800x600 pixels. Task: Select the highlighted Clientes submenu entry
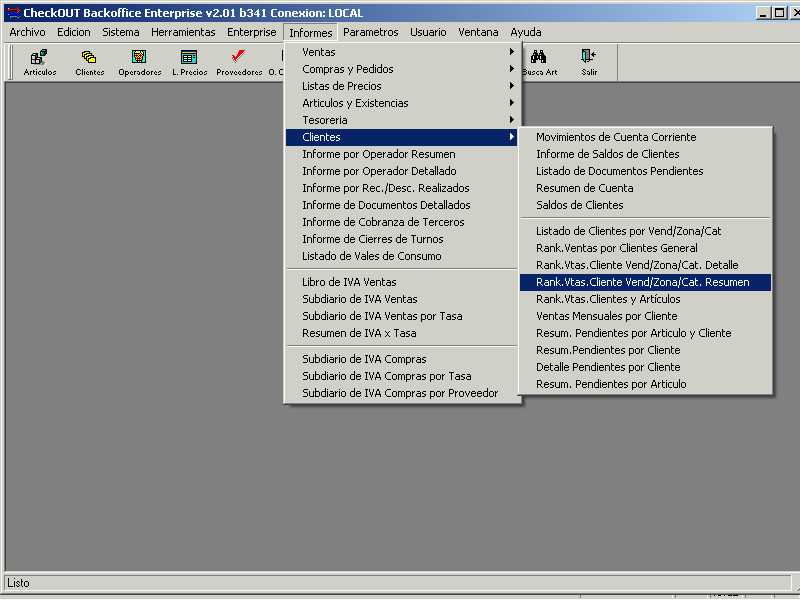coord(402,137)
